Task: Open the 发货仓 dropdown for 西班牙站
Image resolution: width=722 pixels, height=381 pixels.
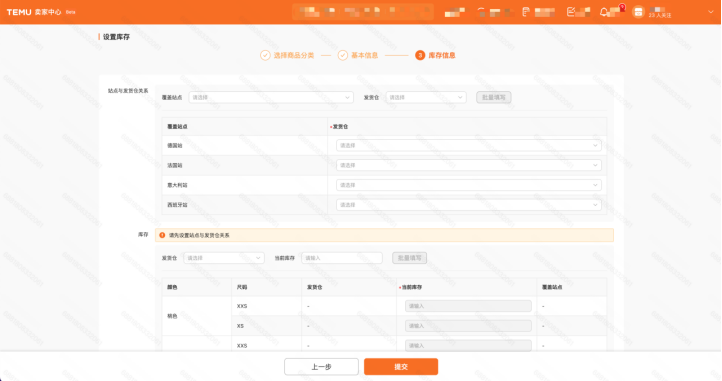Action: pos(468,205)
